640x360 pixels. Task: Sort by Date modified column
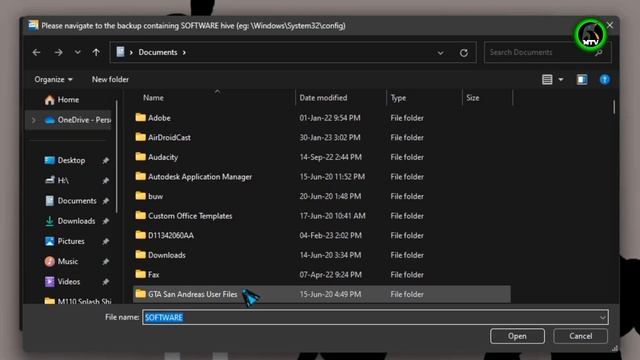coord(323,98)
